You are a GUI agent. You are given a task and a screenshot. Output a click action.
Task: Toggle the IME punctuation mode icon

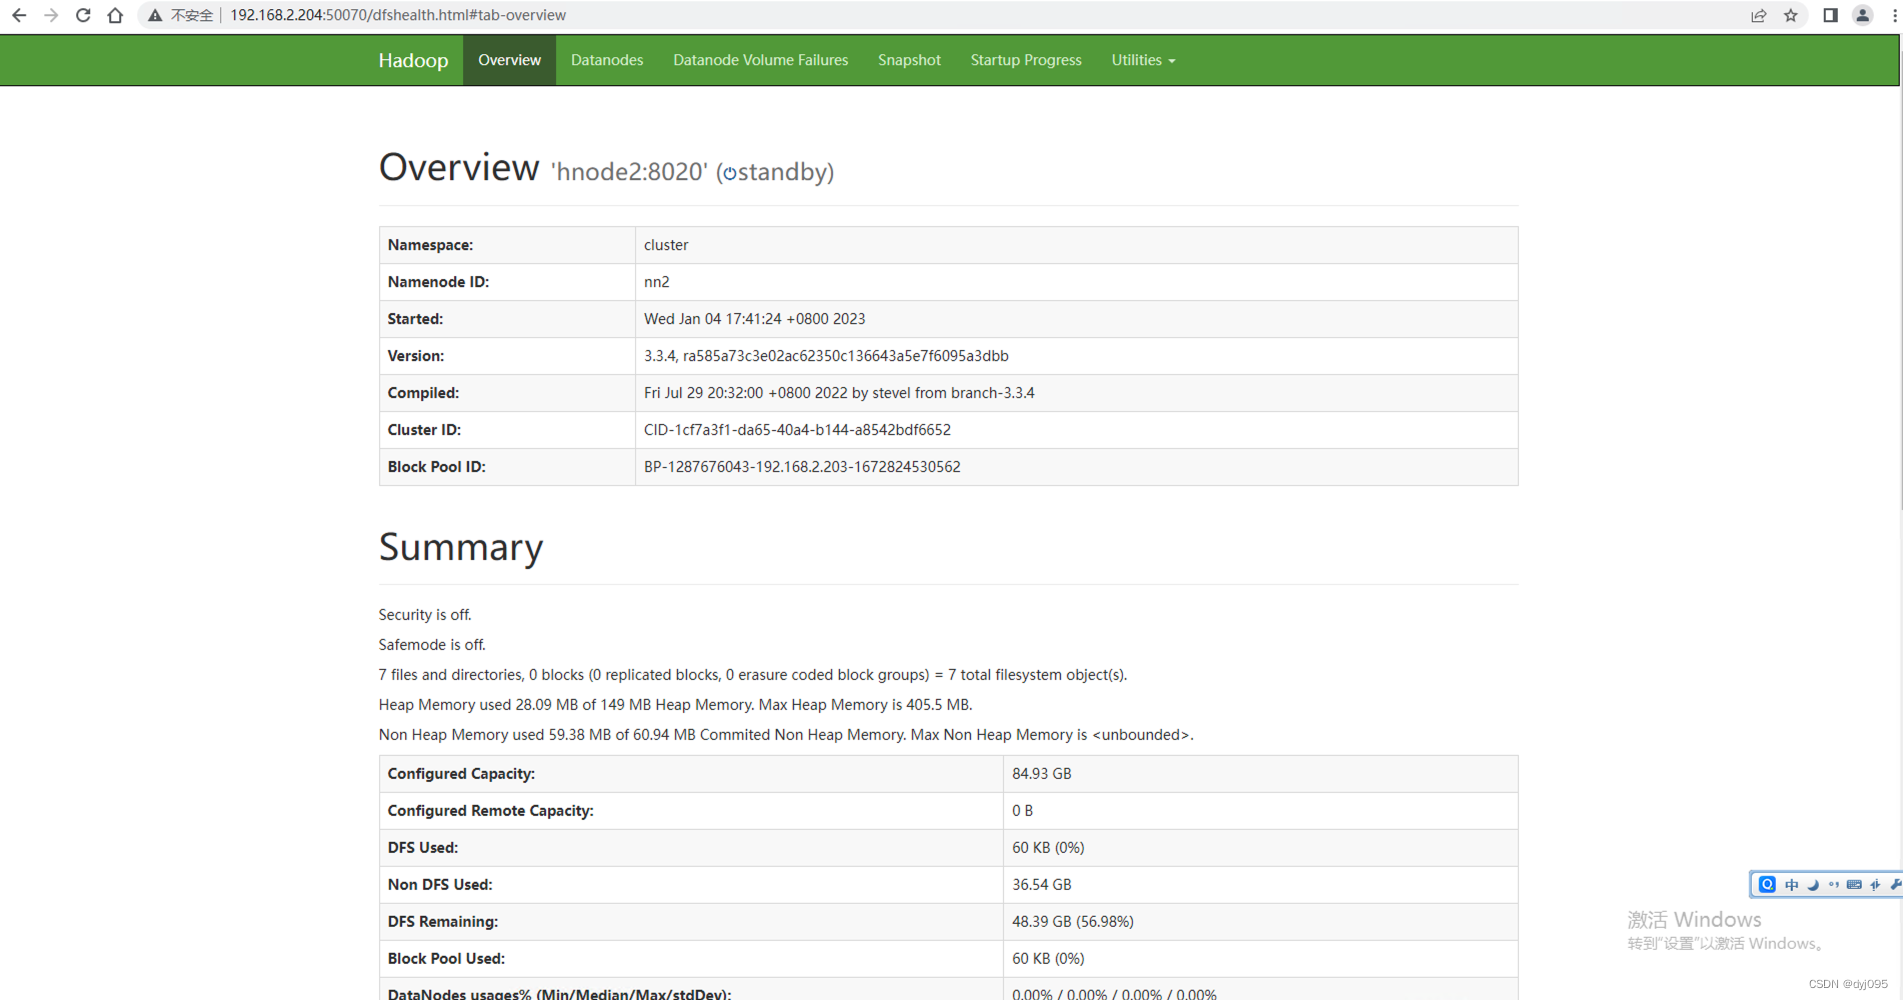pos(1833,884)
